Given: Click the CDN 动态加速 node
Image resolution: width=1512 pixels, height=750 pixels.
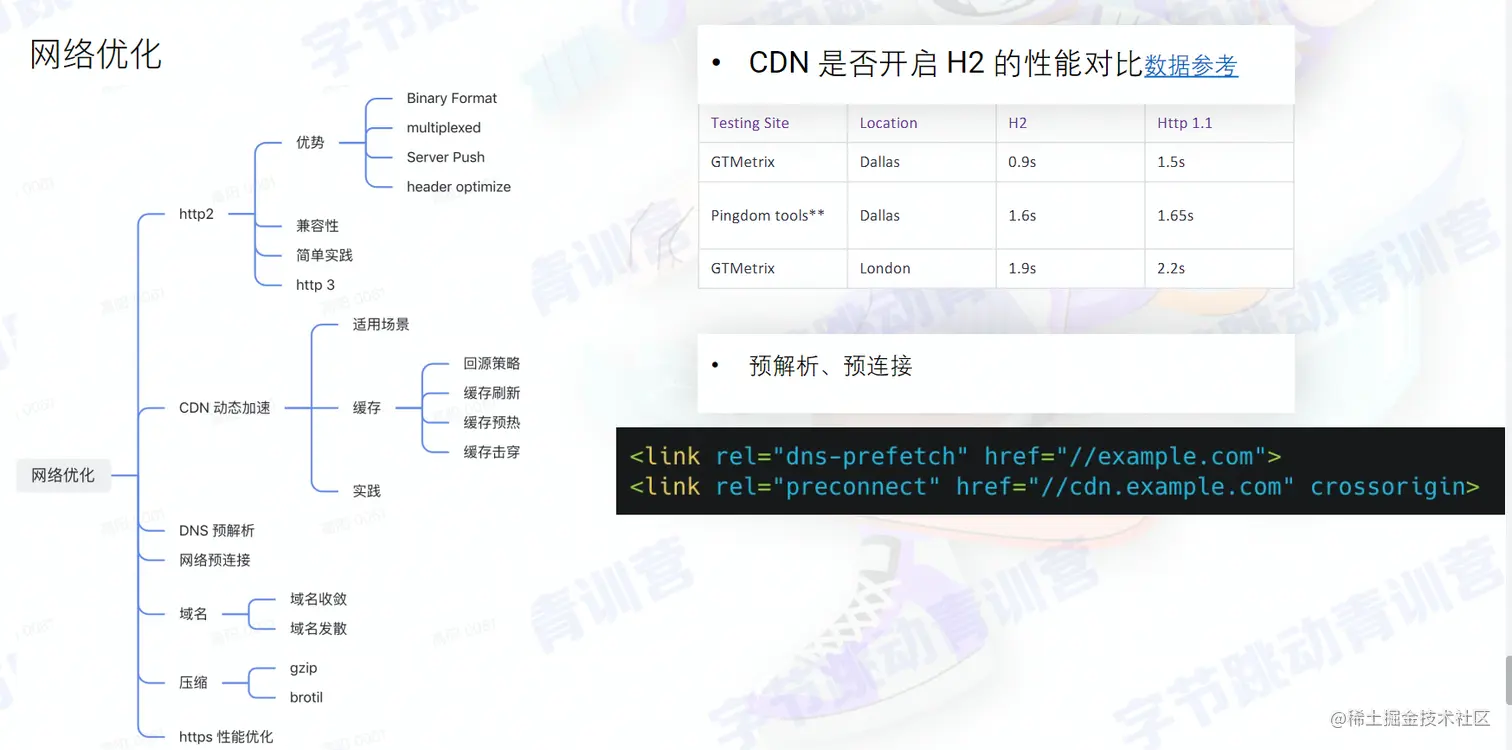Looking at the screenshot, I should [224, 408].
